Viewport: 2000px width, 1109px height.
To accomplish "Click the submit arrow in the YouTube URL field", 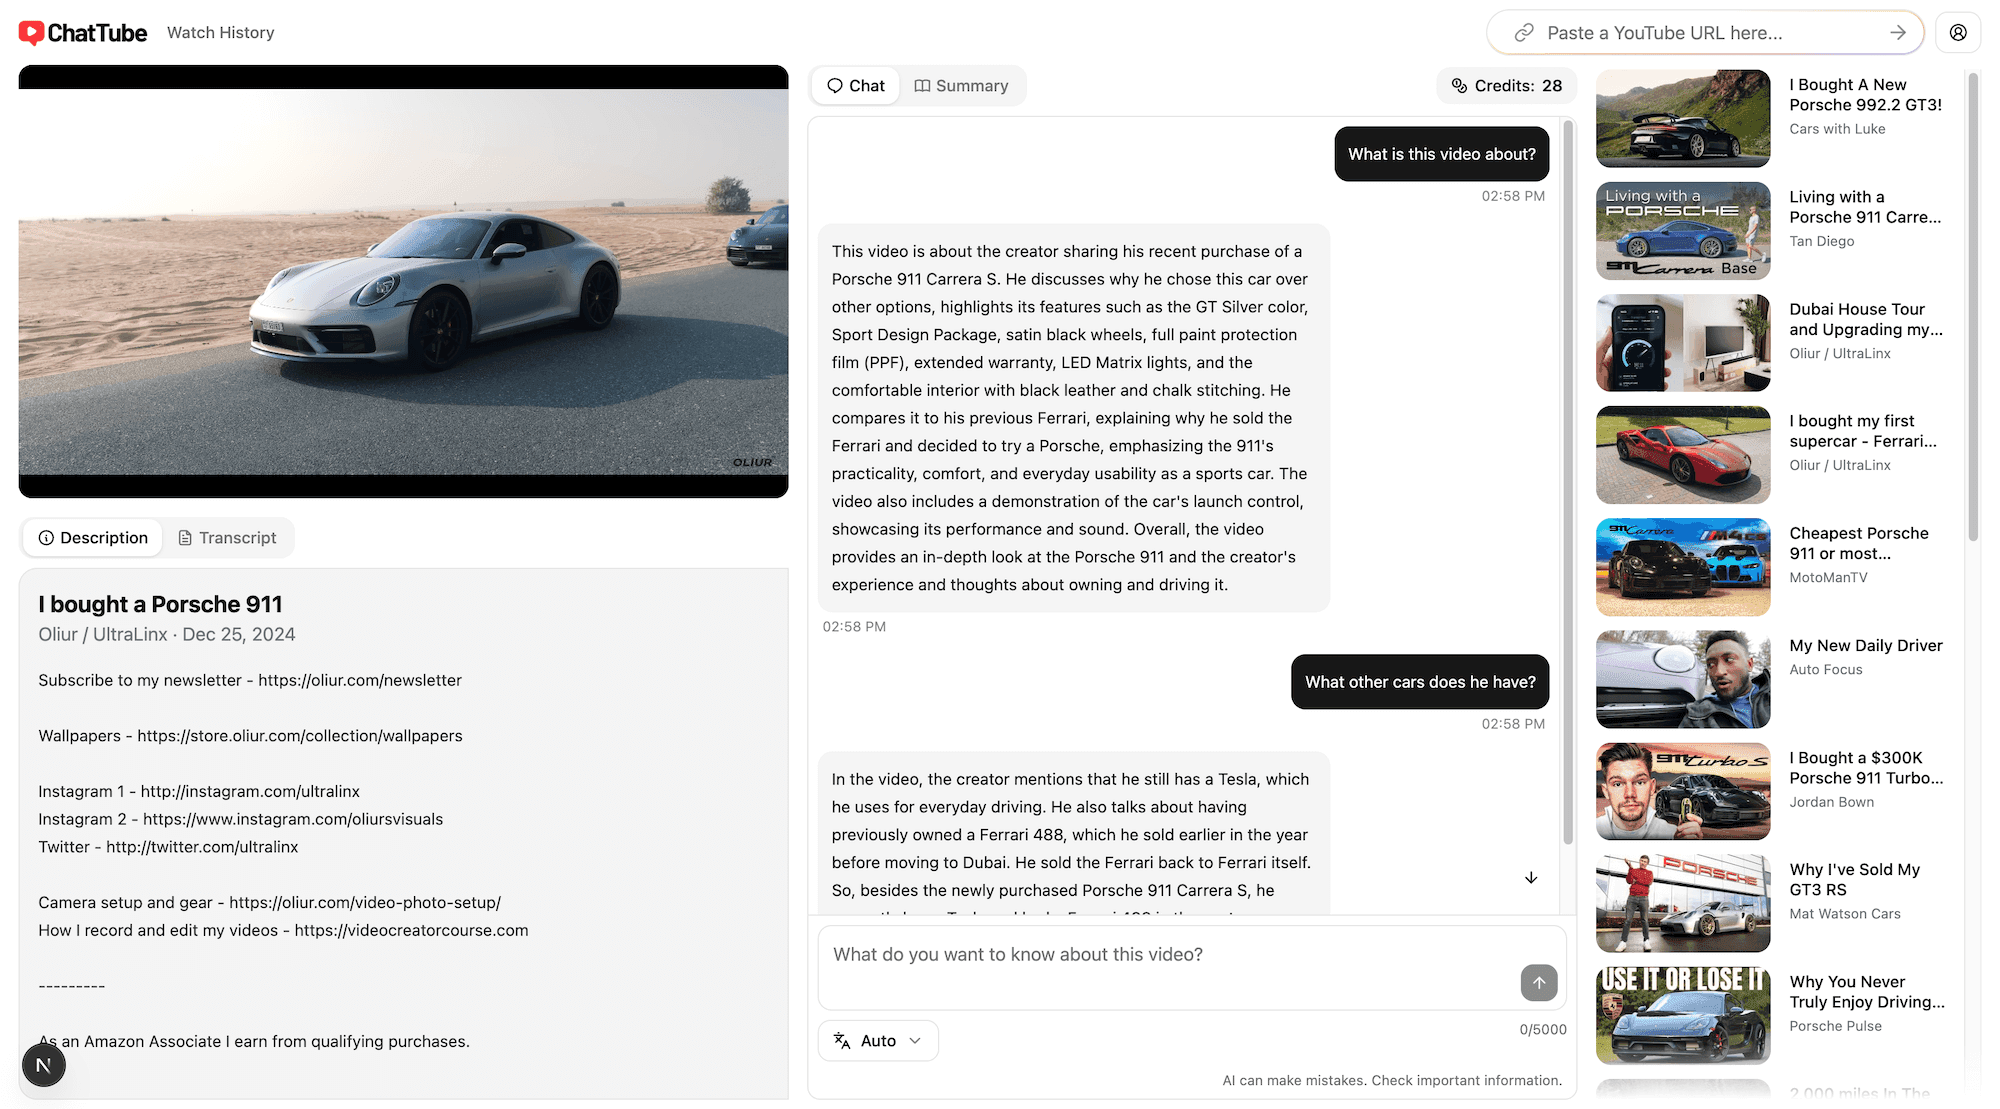I will point(1897,32).
